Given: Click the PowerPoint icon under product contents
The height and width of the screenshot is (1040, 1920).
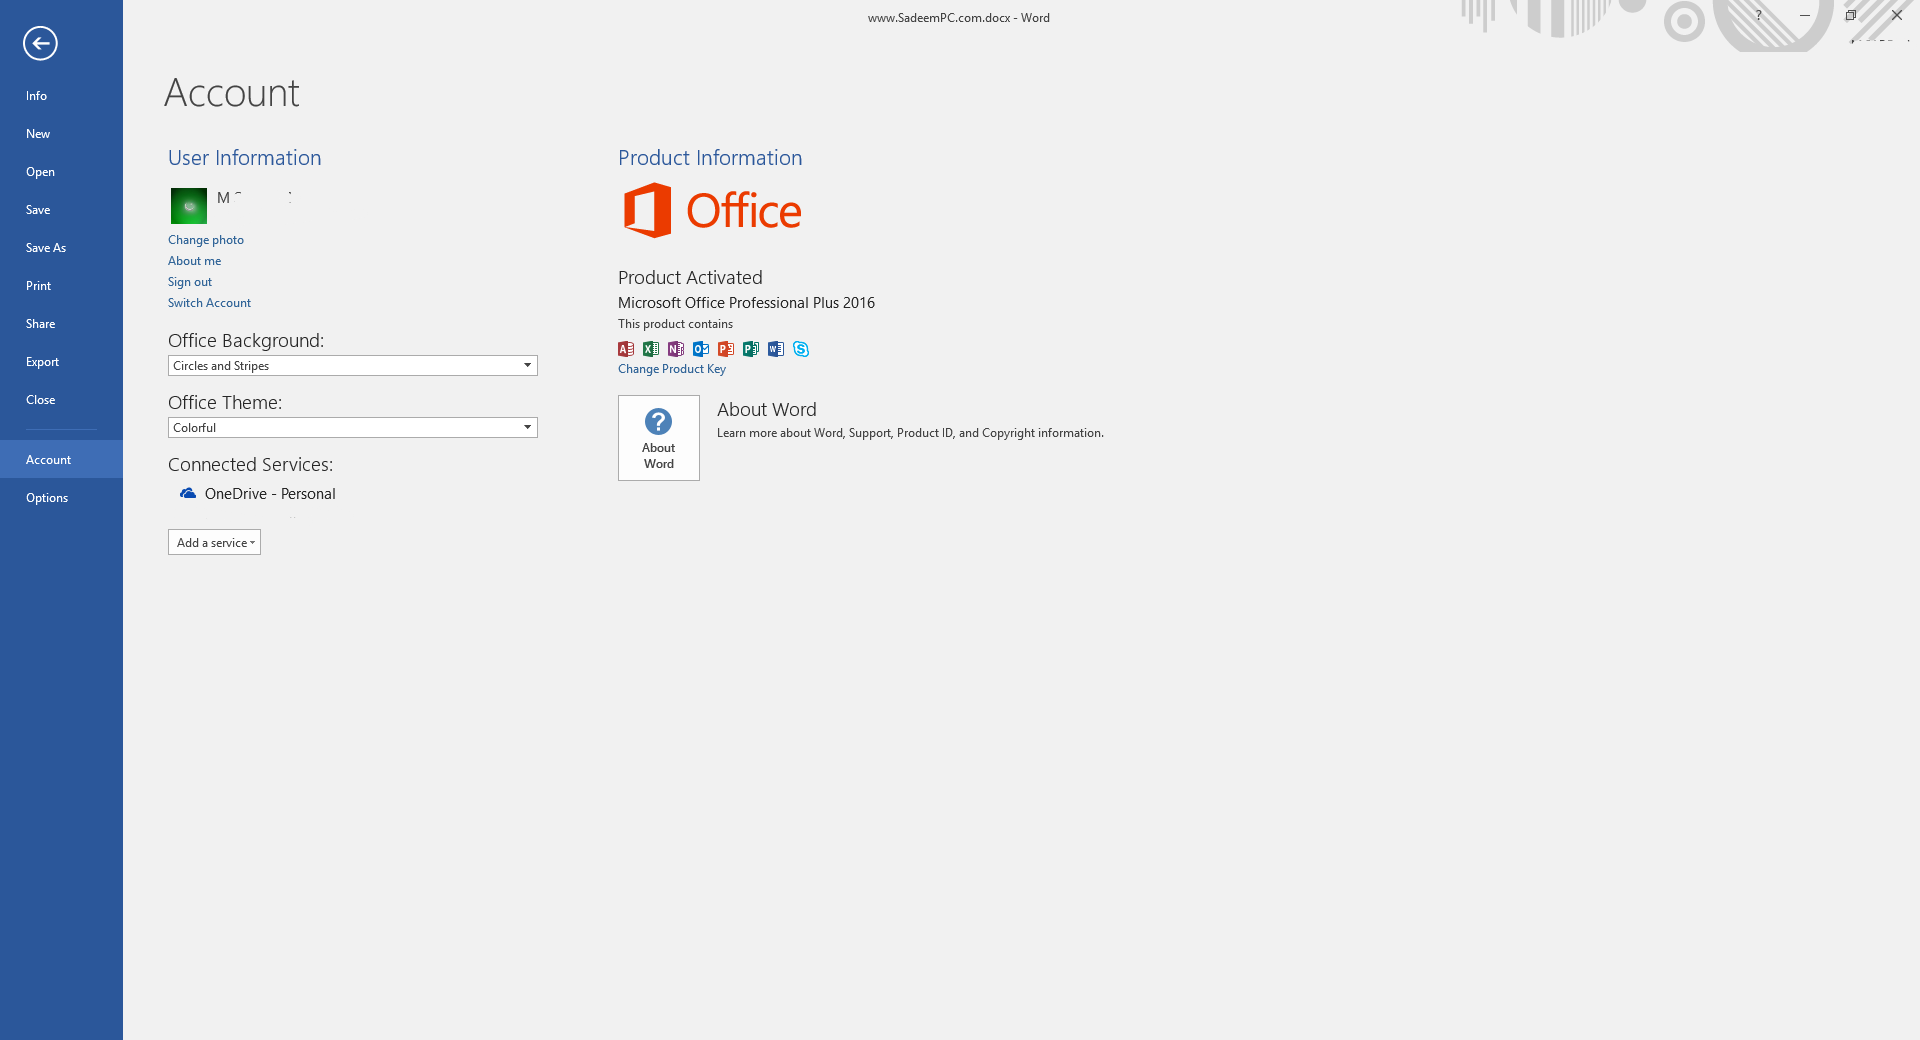Looking at the screenshot, I should [x=726, y=349].
